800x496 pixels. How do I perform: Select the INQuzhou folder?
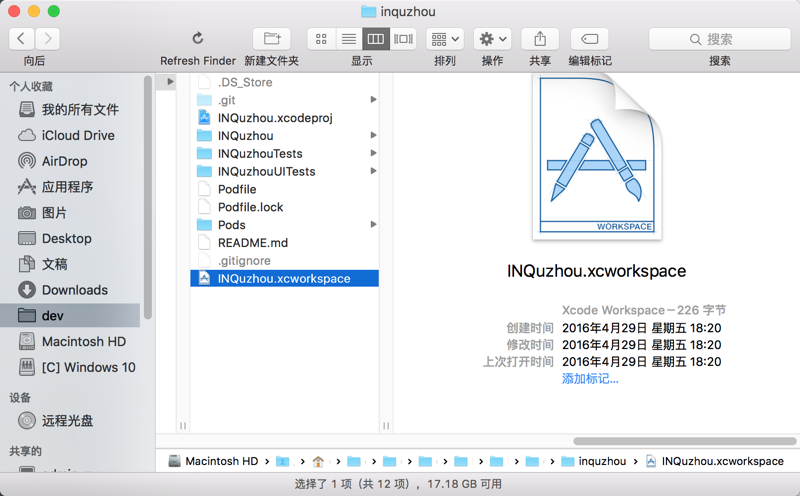tap(285, 136)
